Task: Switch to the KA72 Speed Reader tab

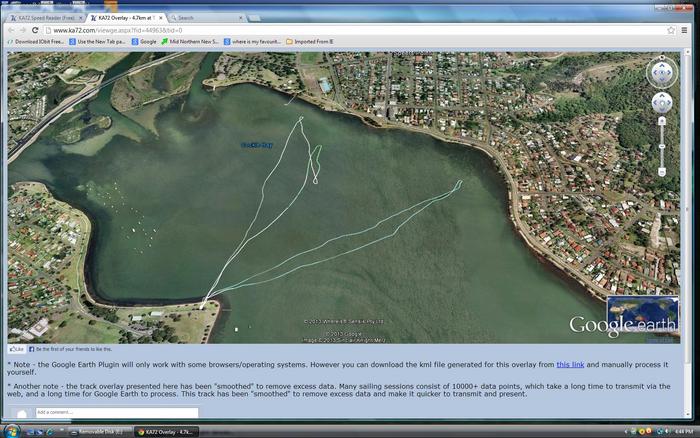Action: 45,17
